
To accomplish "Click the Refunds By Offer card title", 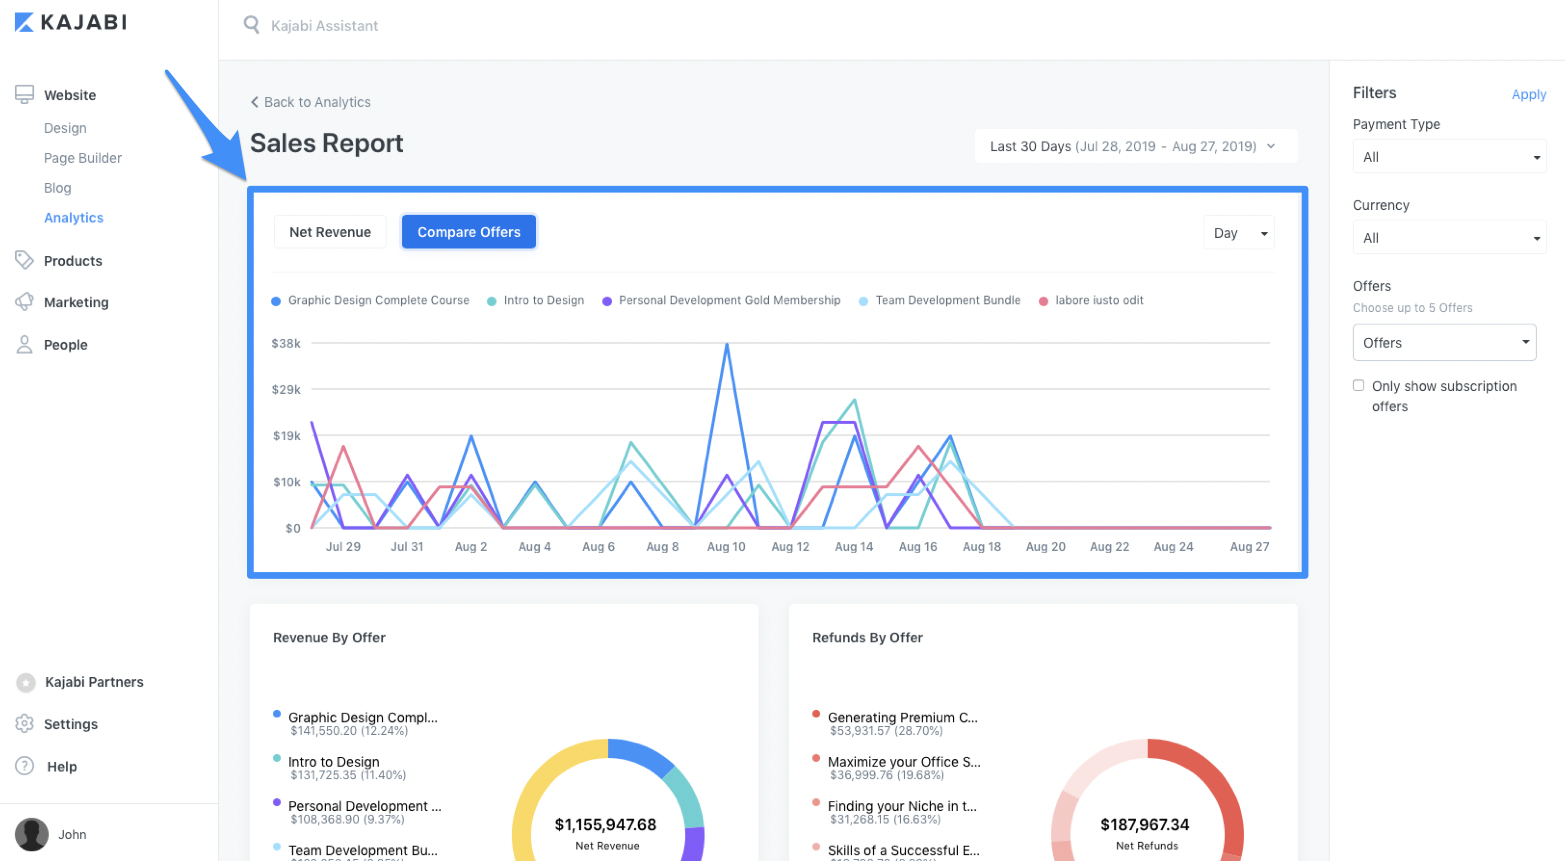I will point(867,638).
